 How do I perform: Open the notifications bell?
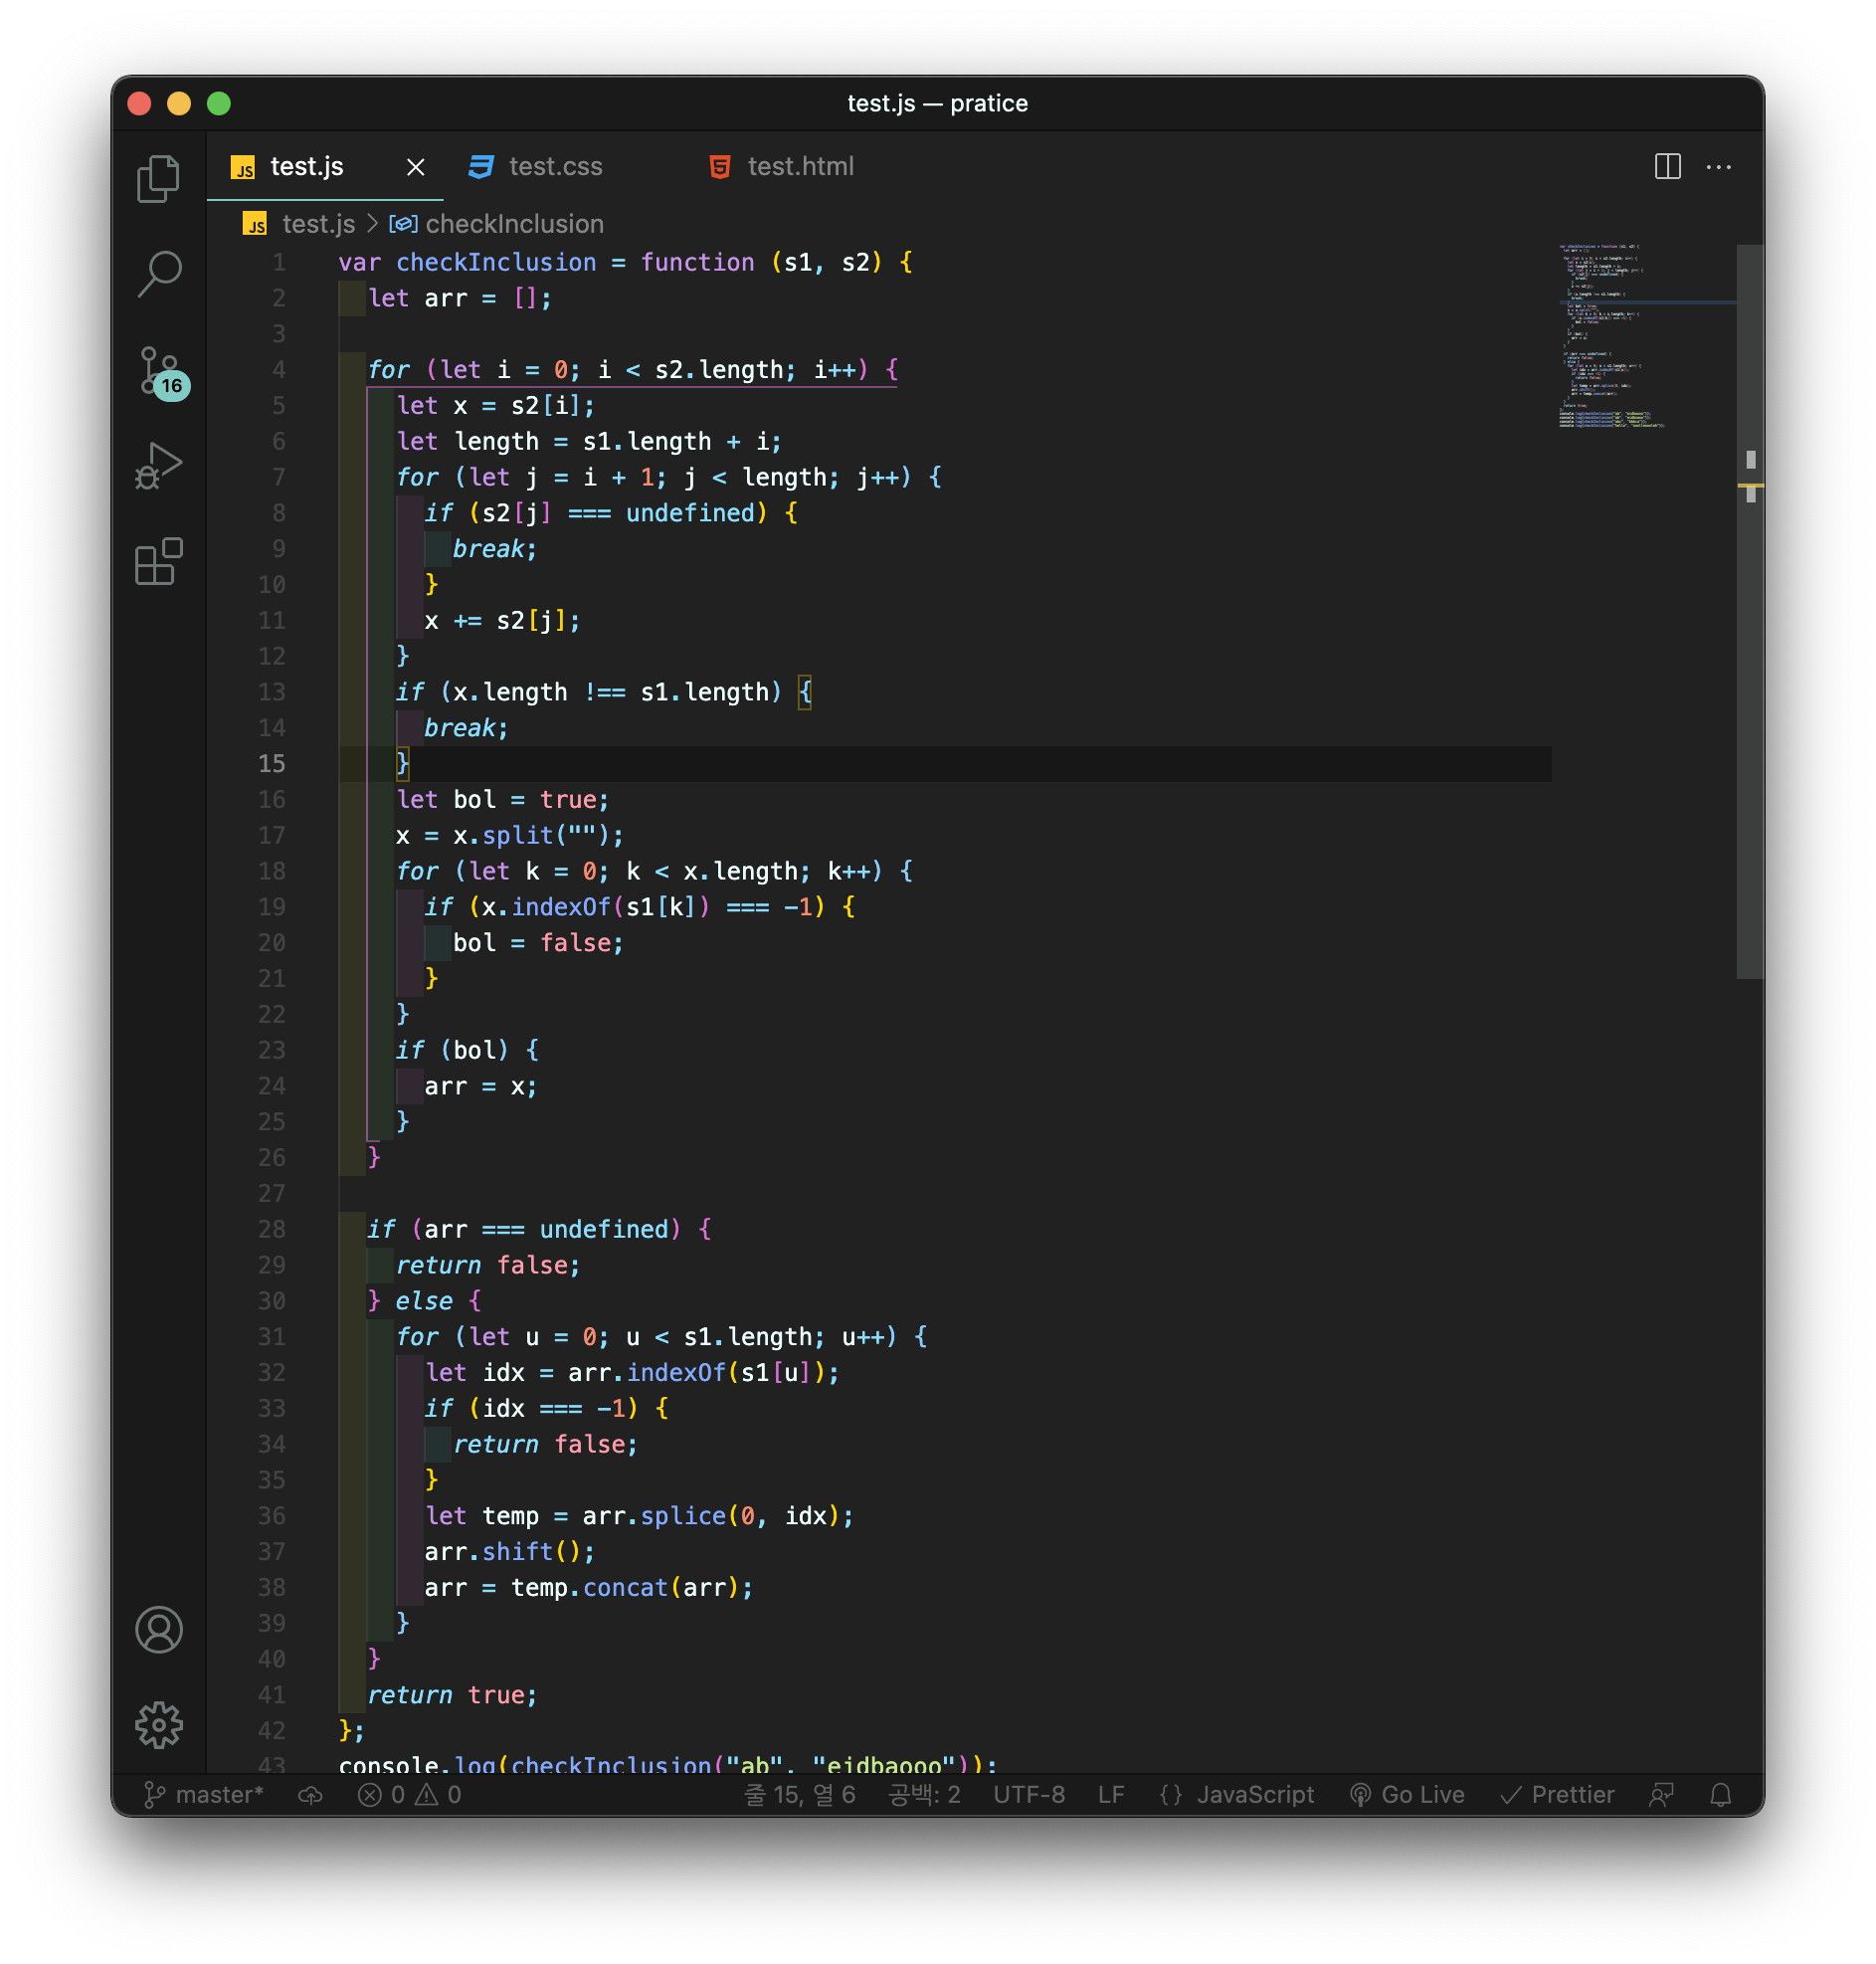point(1720,1794)
